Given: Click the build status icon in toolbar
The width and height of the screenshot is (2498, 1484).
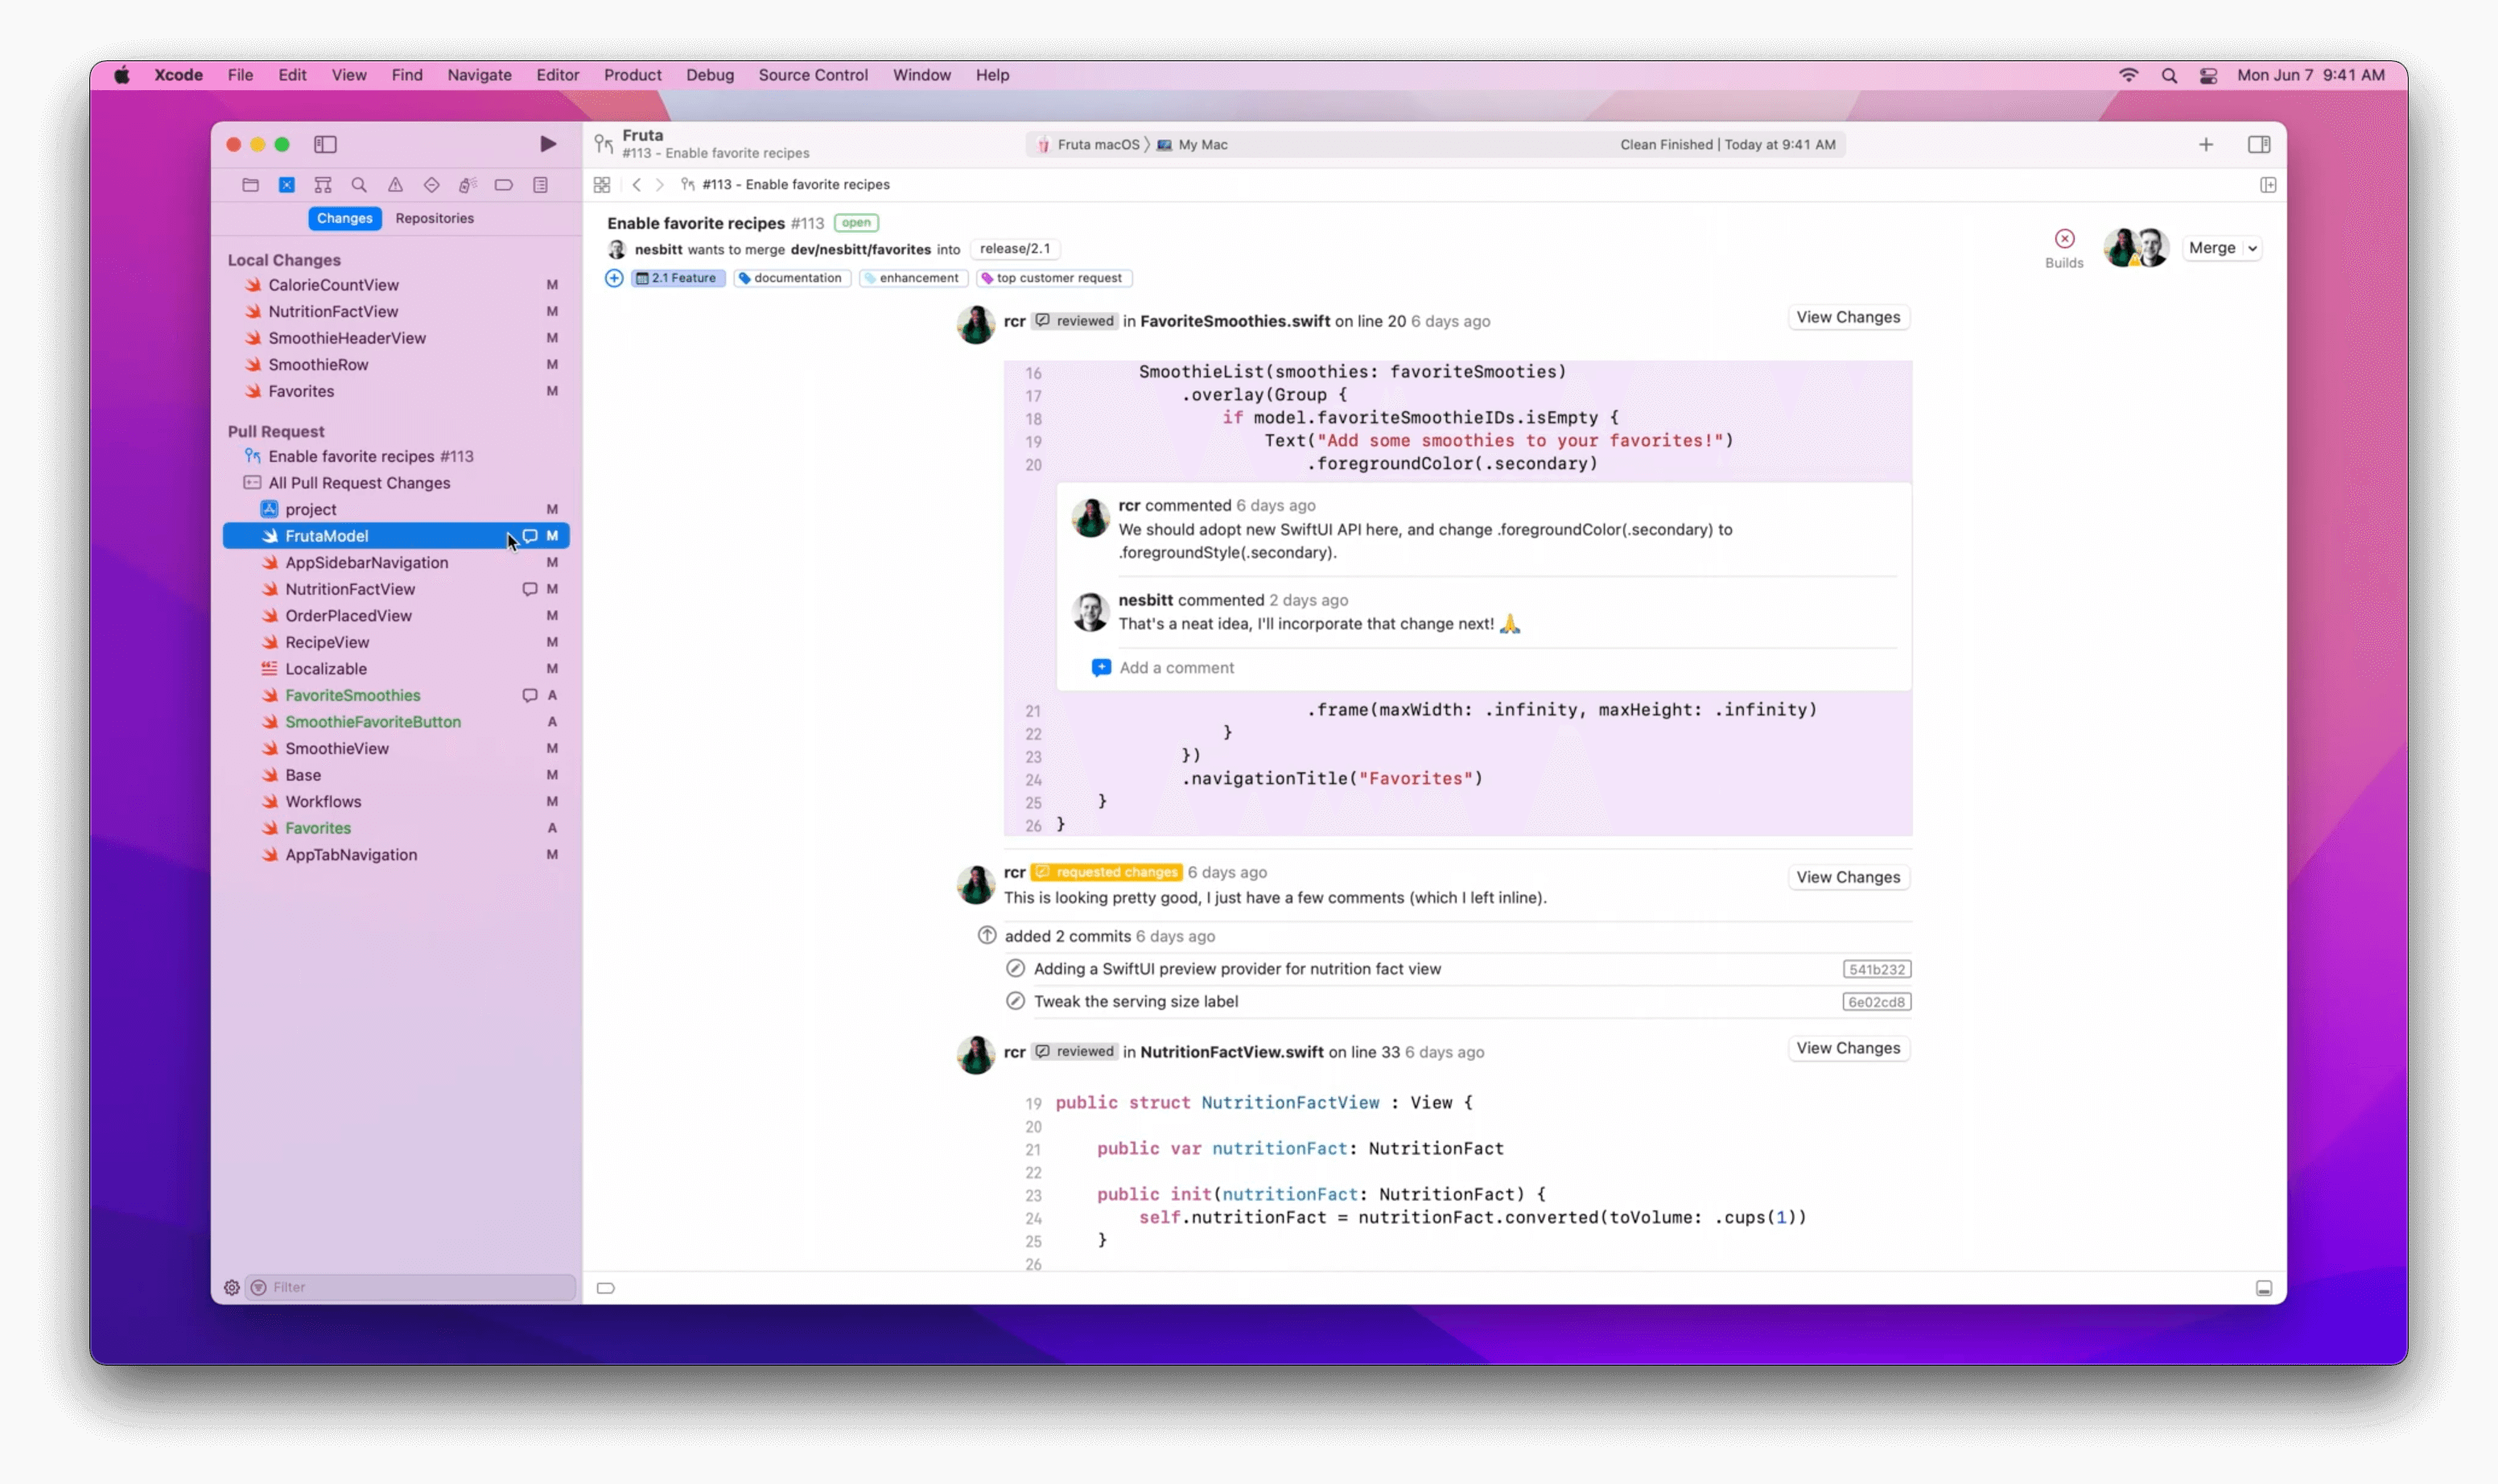Looking at the screenshot, I should [2063, 238].
